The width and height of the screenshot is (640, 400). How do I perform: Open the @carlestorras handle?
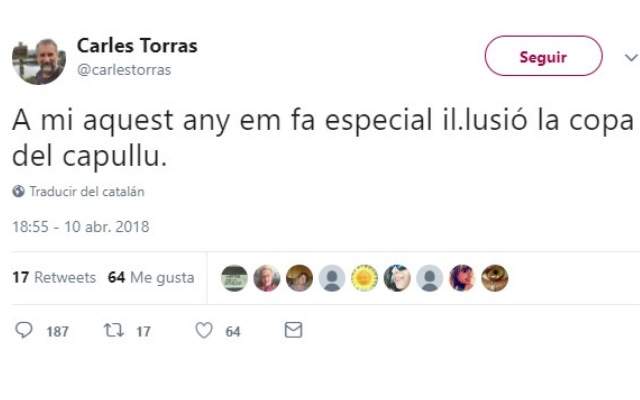pyautogui.click(x=124, y=70)
